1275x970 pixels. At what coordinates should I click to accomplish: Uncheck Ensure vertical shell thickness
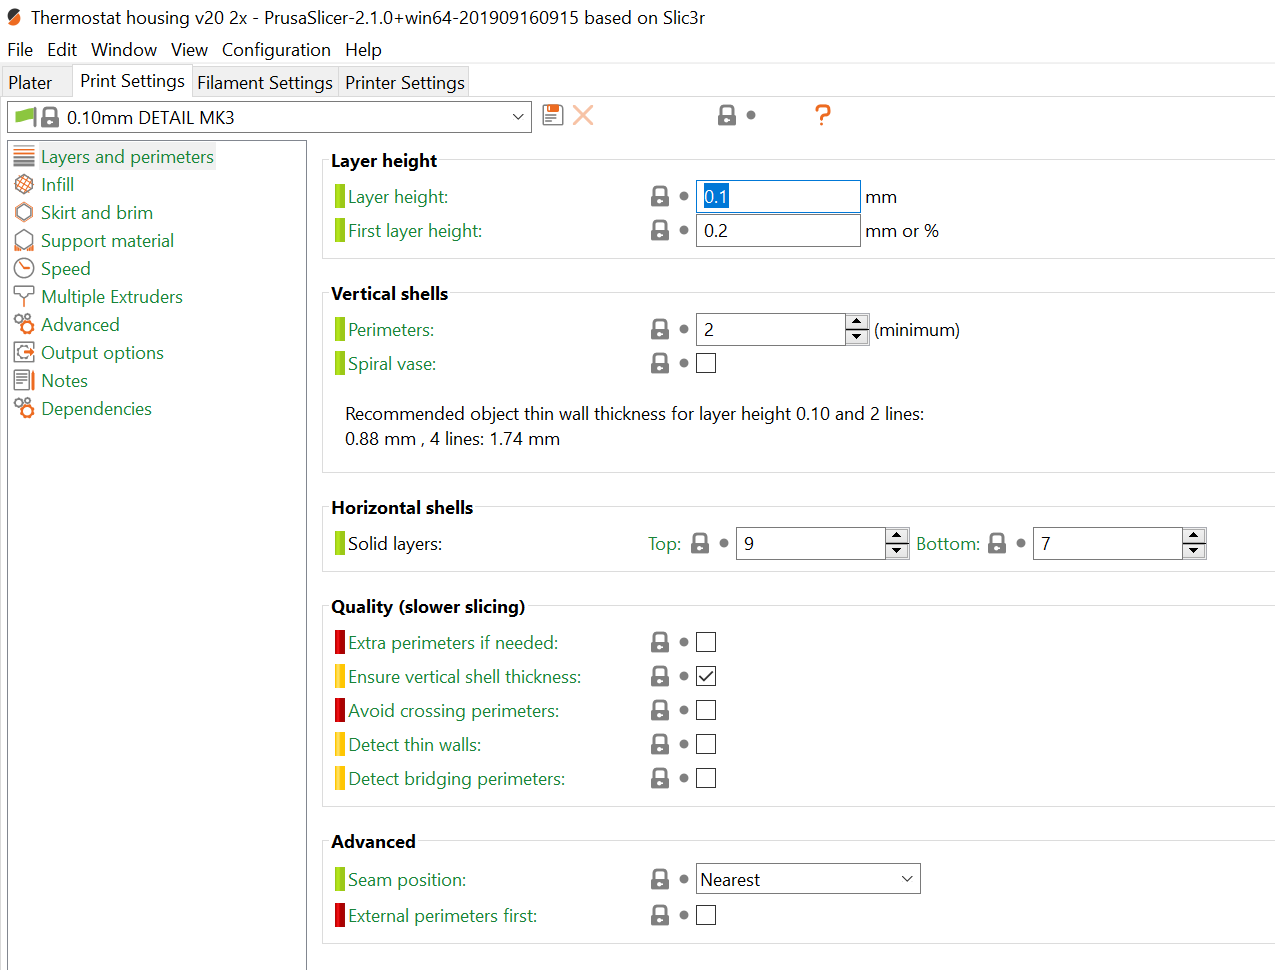pyautogui.click(x=706, y=677)
